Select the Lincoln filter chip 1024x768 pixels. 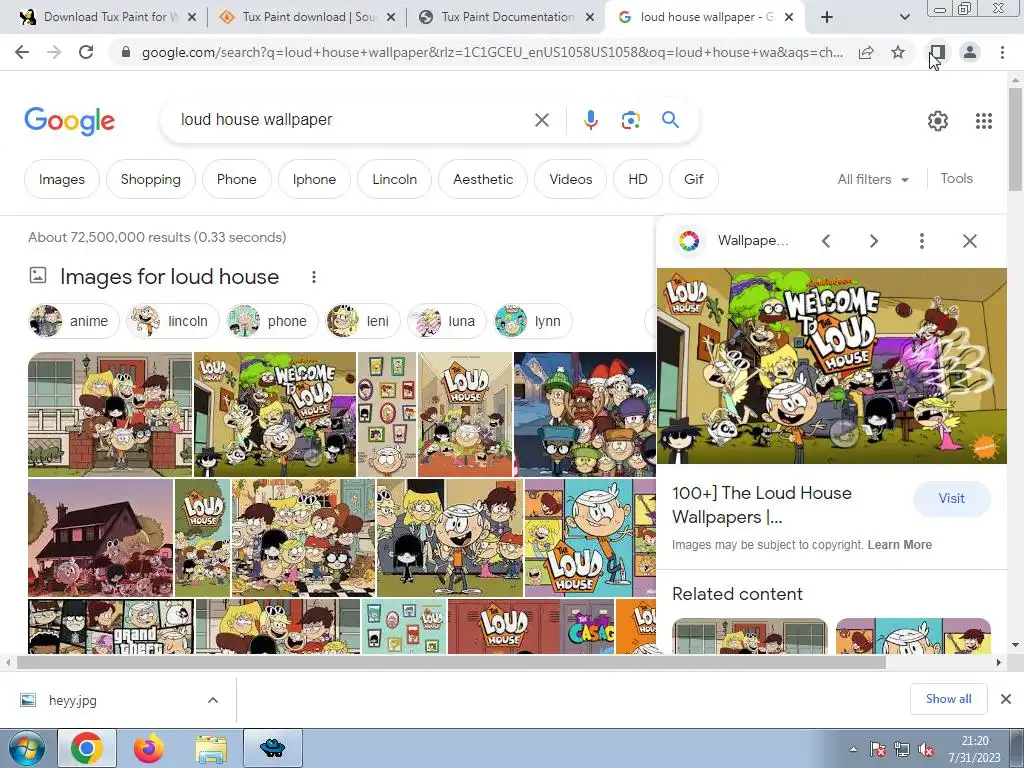394,179
